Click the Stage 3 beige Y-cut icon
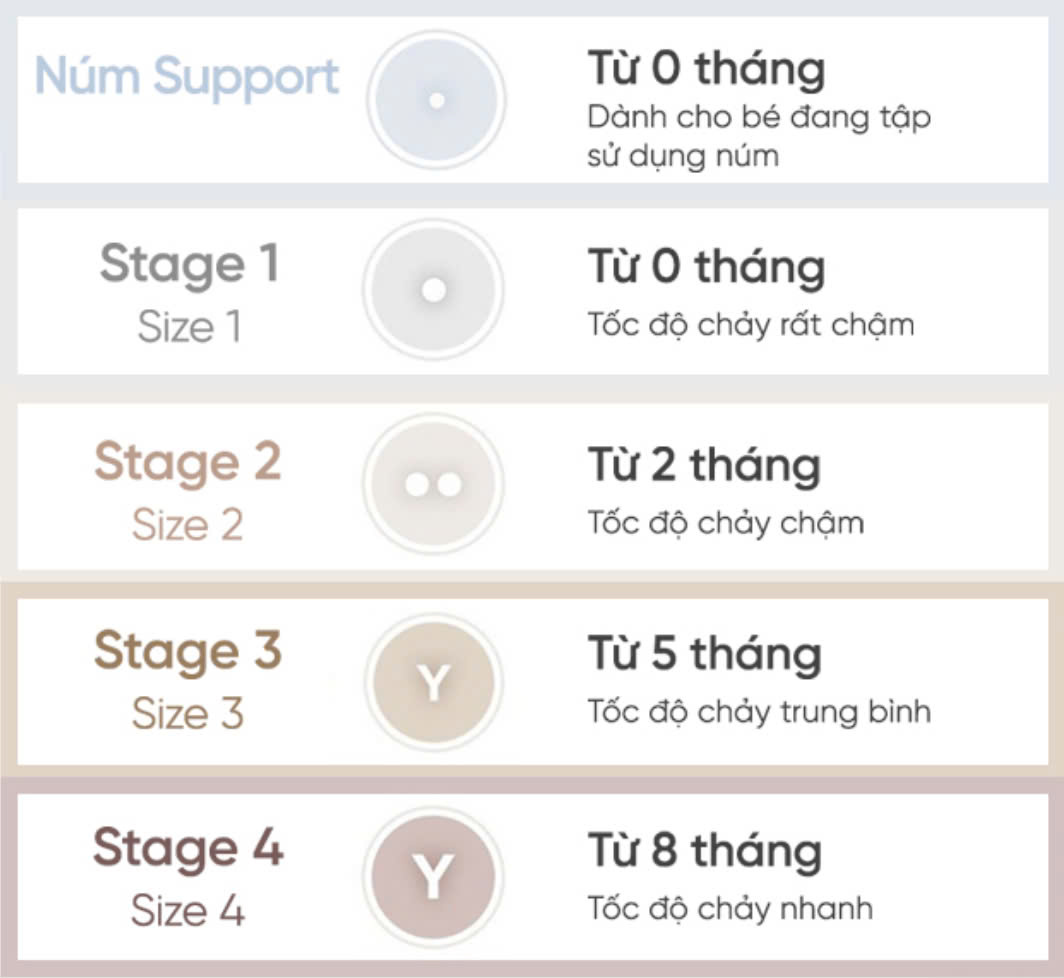 (434, 681)
